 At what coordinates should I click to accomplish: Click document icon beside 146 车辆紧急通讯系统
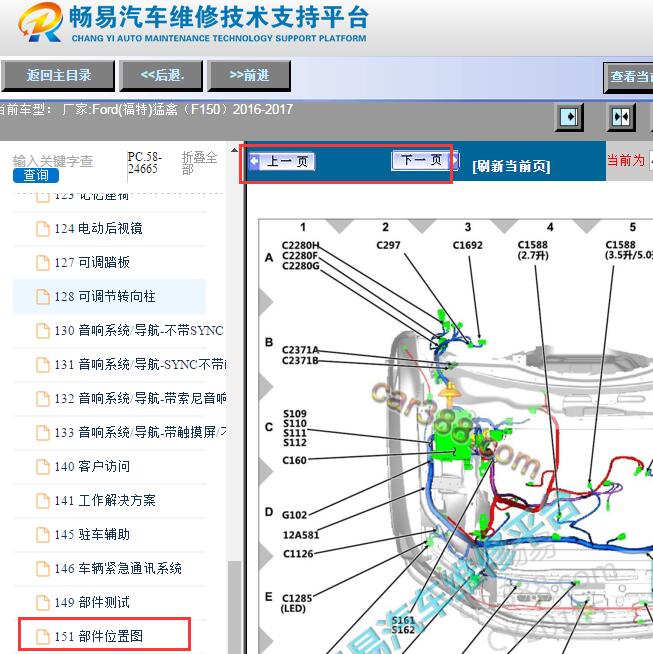click(x=43, y=568)
